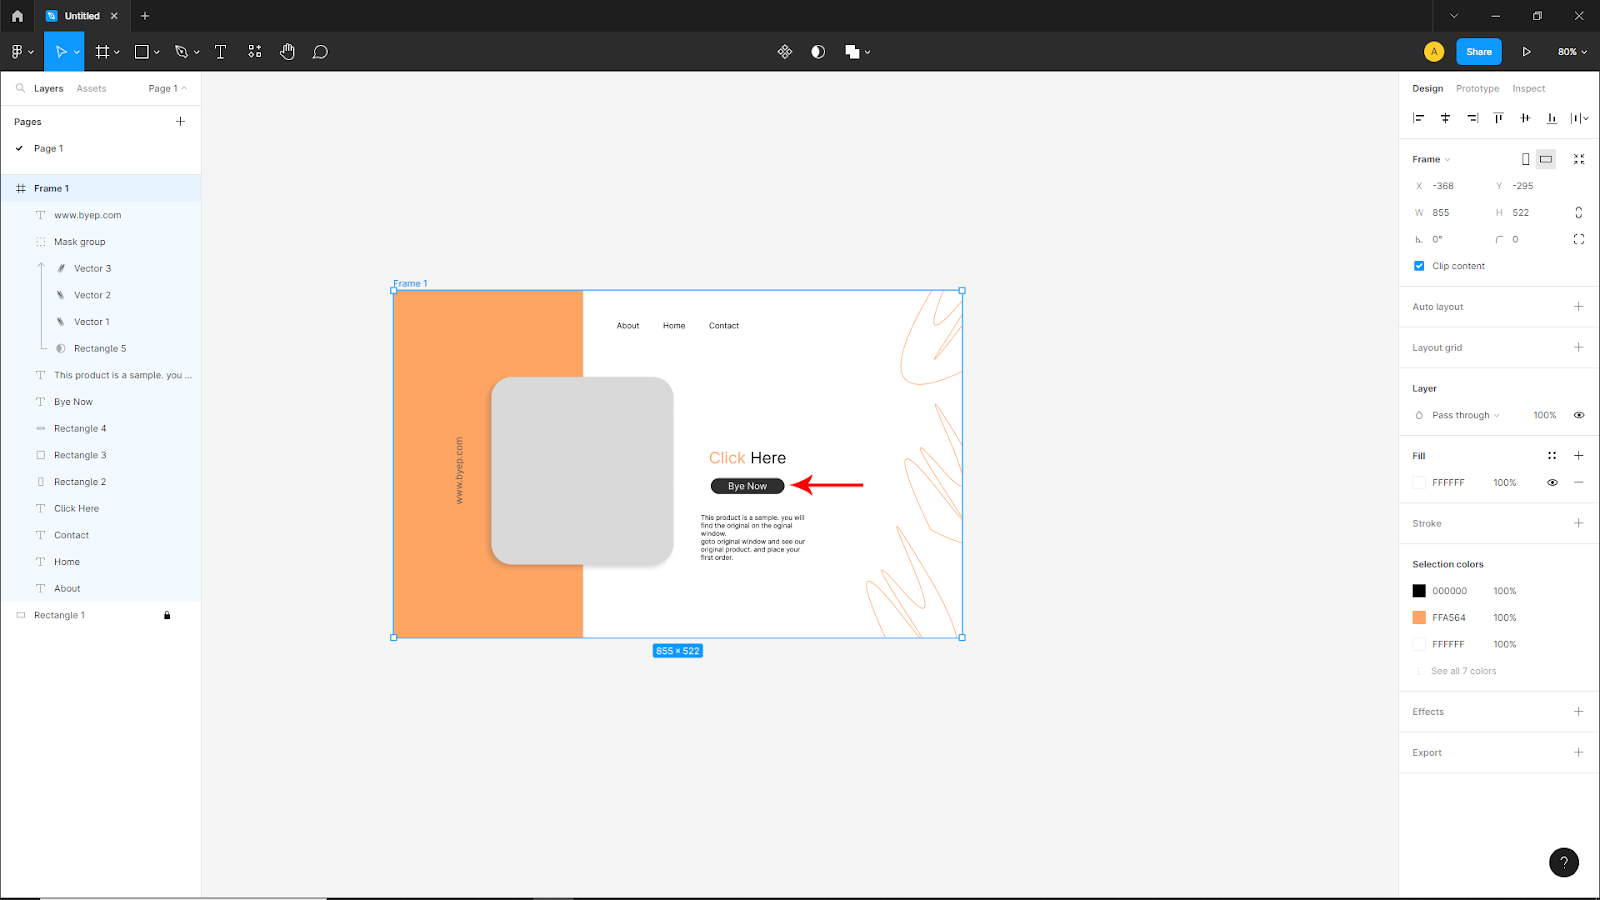This screenshot has width=1600, height=900.
Task: Switch to the Inspect tab
Action: (1528, 88)
